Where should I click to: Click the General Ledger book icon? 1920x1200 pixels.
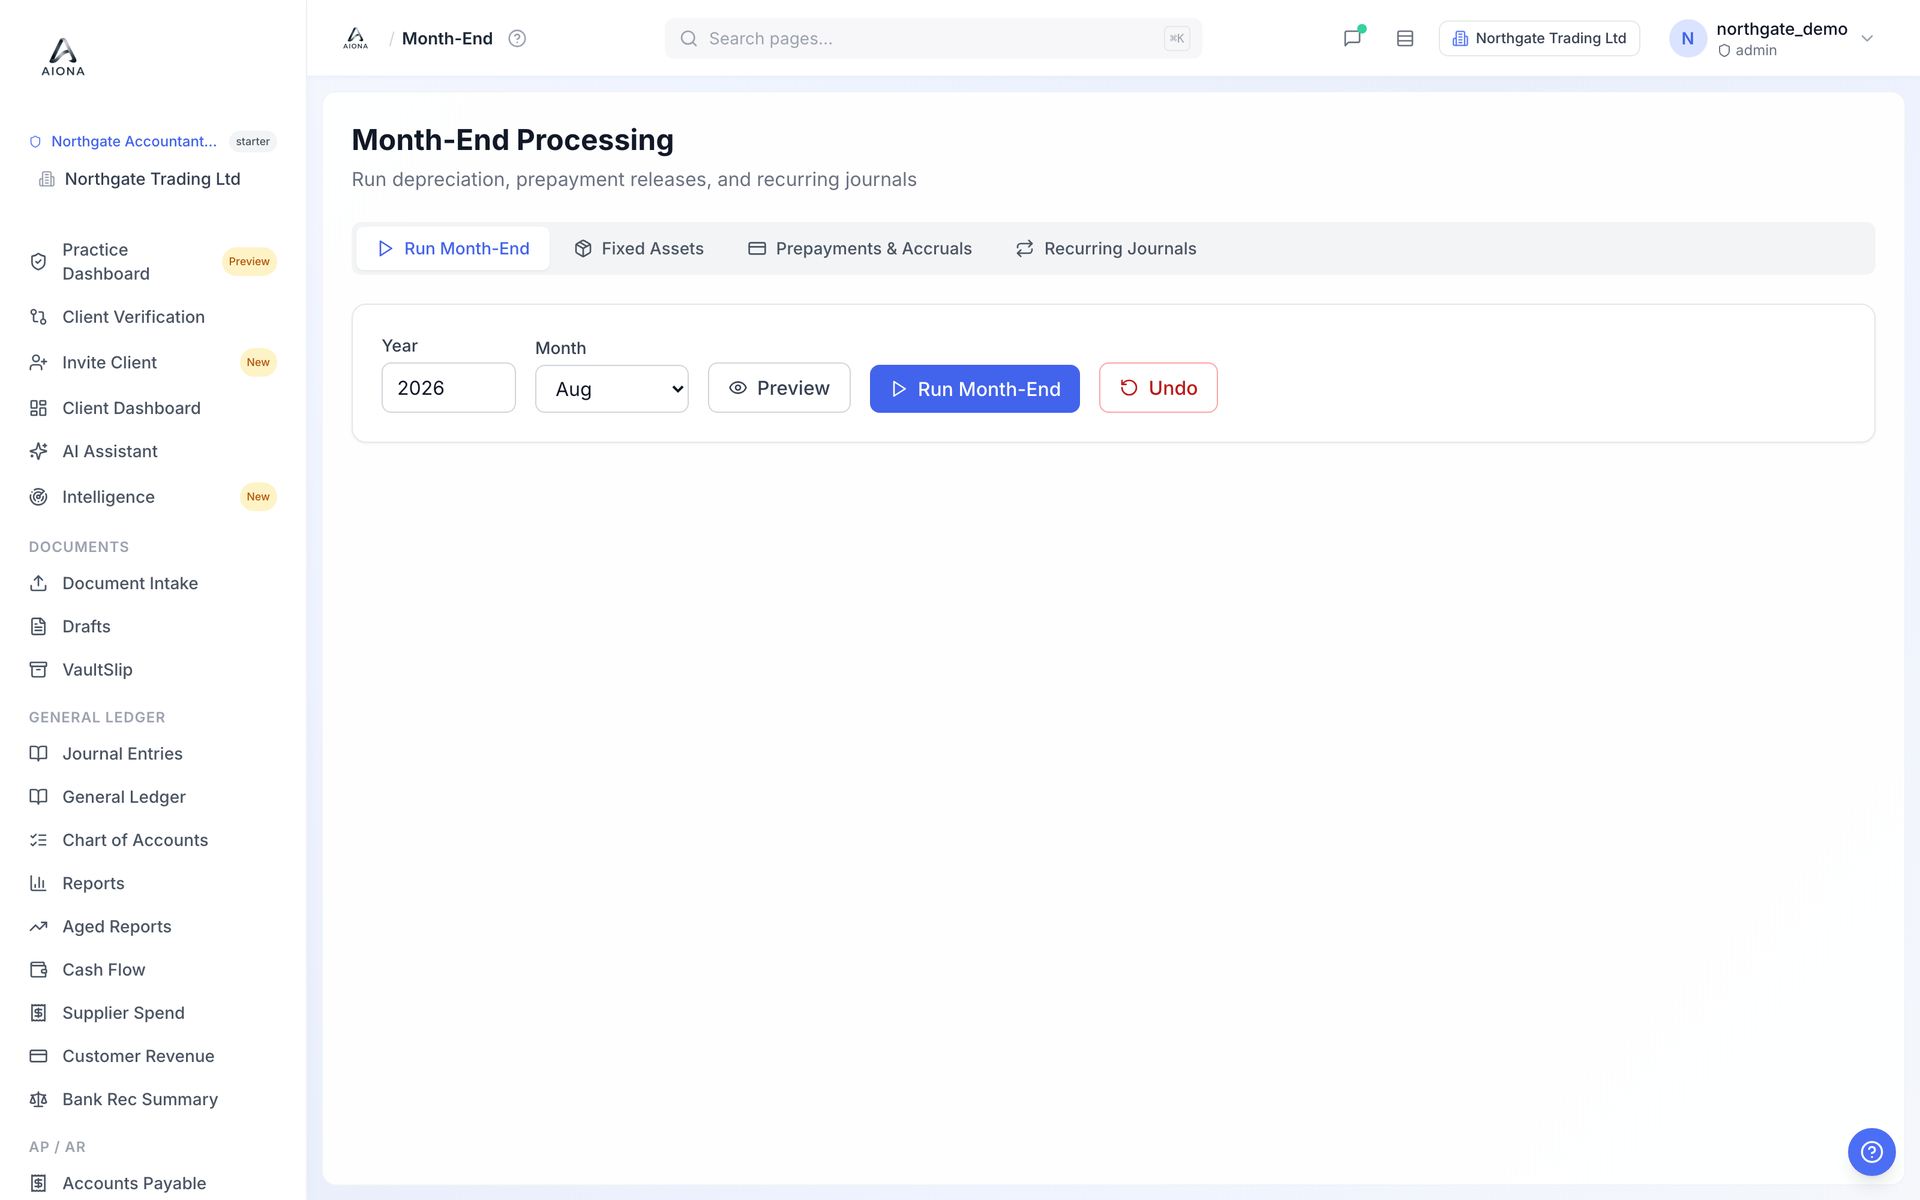click(38, 797)
